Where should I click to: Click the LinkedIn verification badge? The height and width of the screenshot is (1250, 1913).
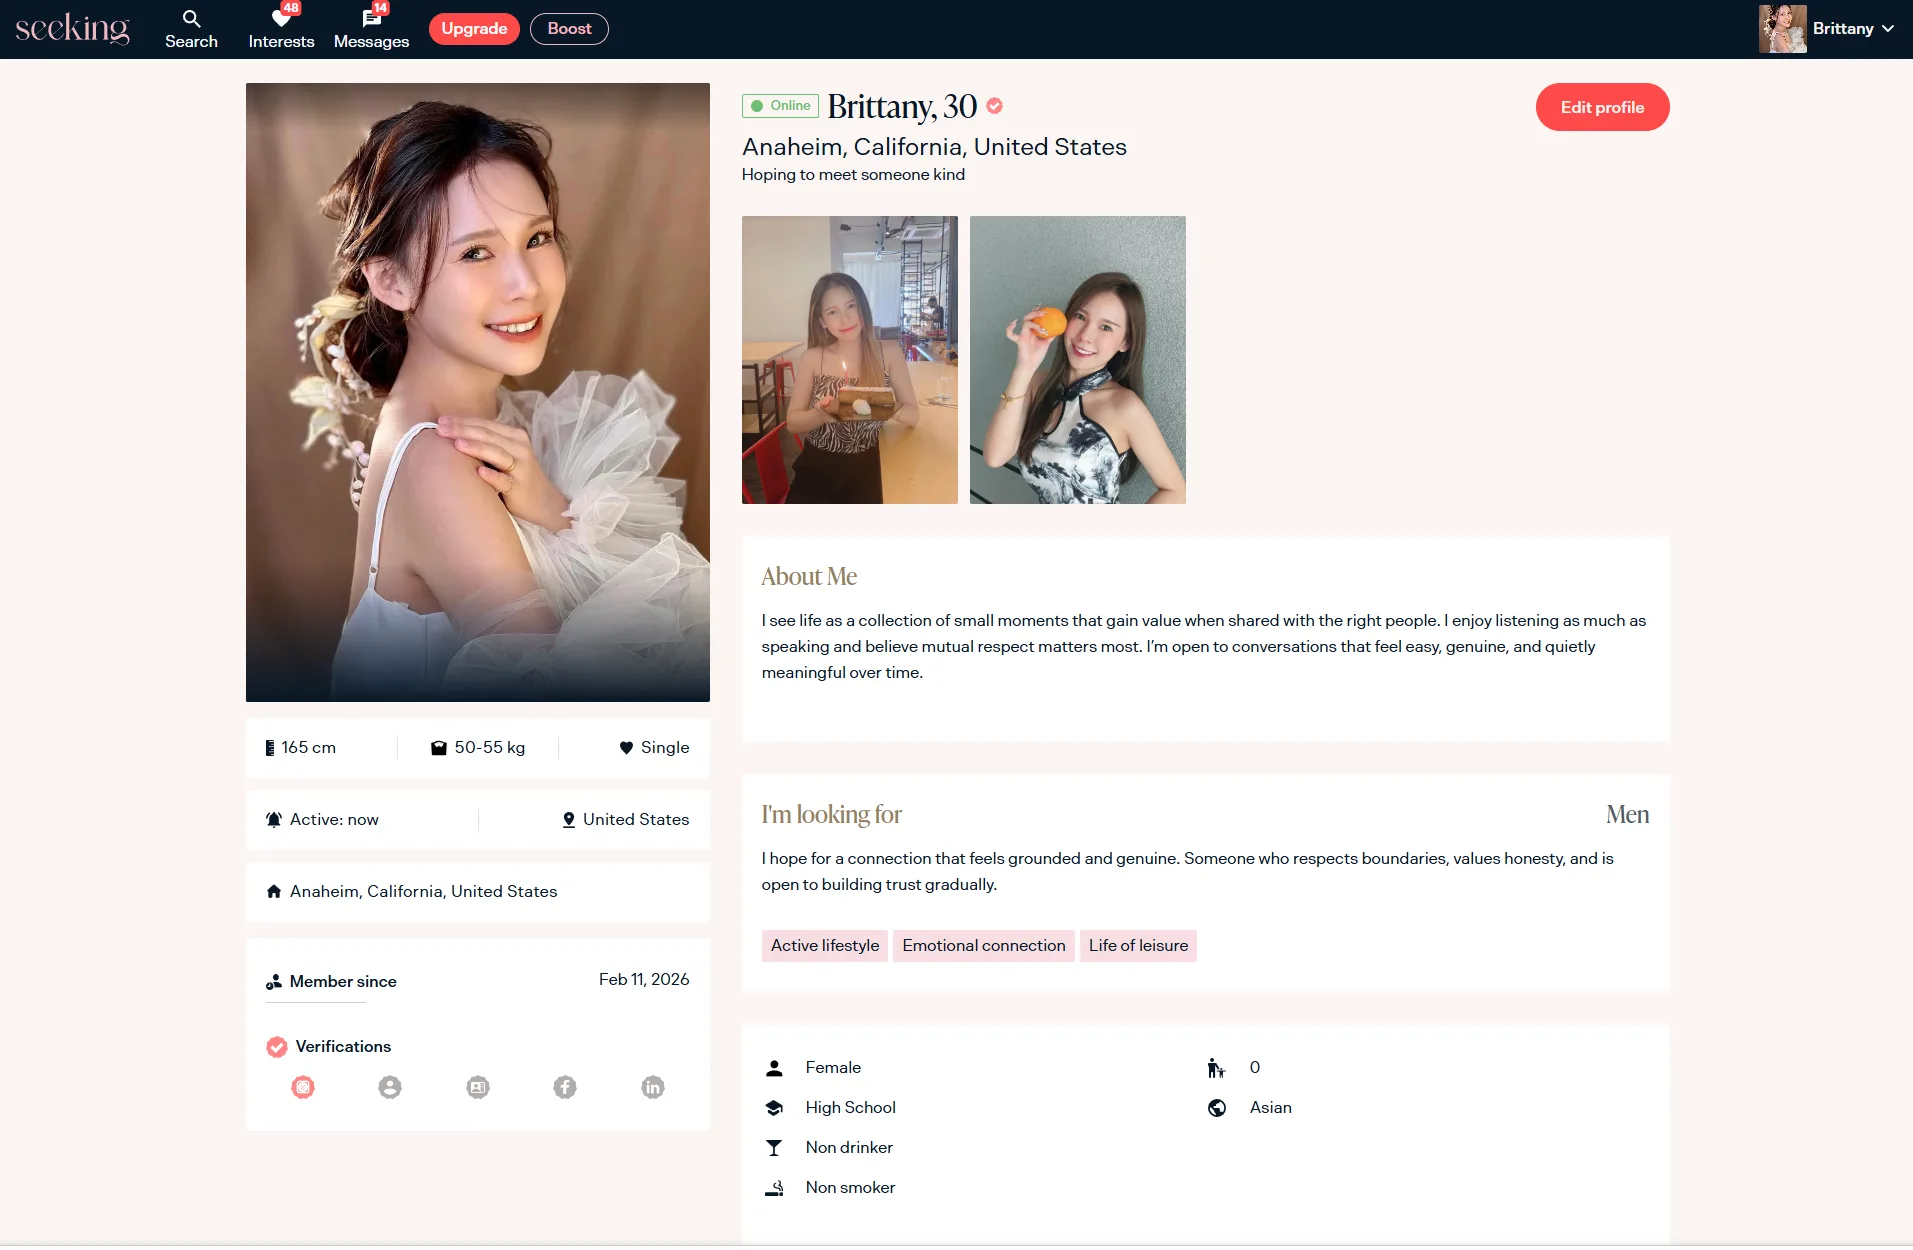click(653, 1087)
